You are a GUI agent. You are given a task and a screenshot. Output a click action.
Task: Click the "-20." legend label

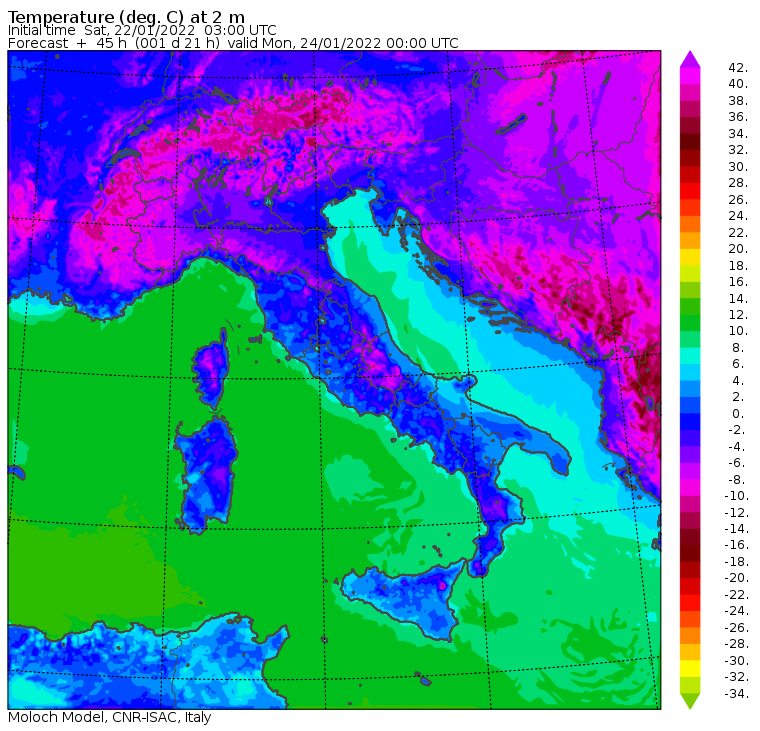737,578
